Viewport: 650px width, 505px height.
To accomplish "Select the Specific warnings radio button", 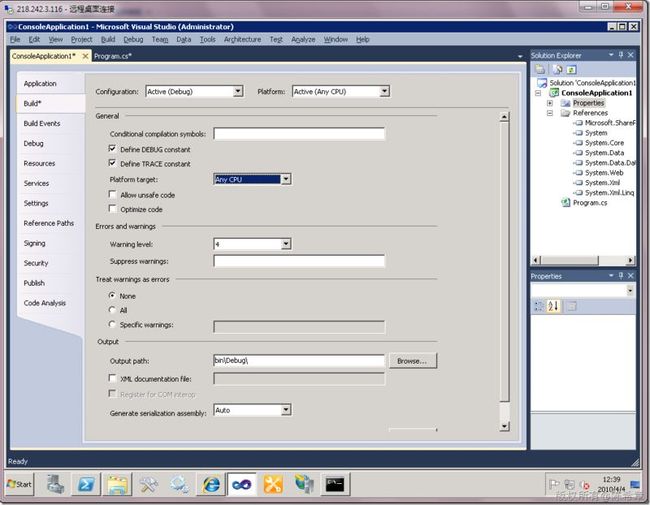I will point(112,324).
